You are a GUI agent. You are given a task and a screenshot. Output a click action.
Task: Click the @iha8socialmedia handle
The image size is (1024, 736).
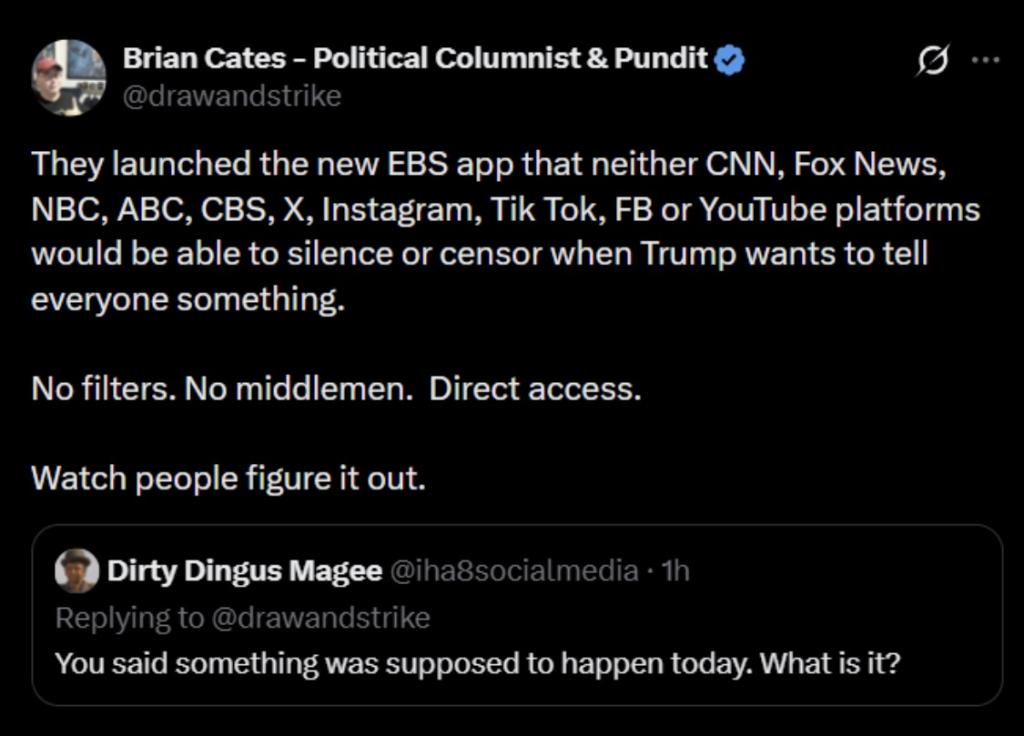tap(512, 571)
